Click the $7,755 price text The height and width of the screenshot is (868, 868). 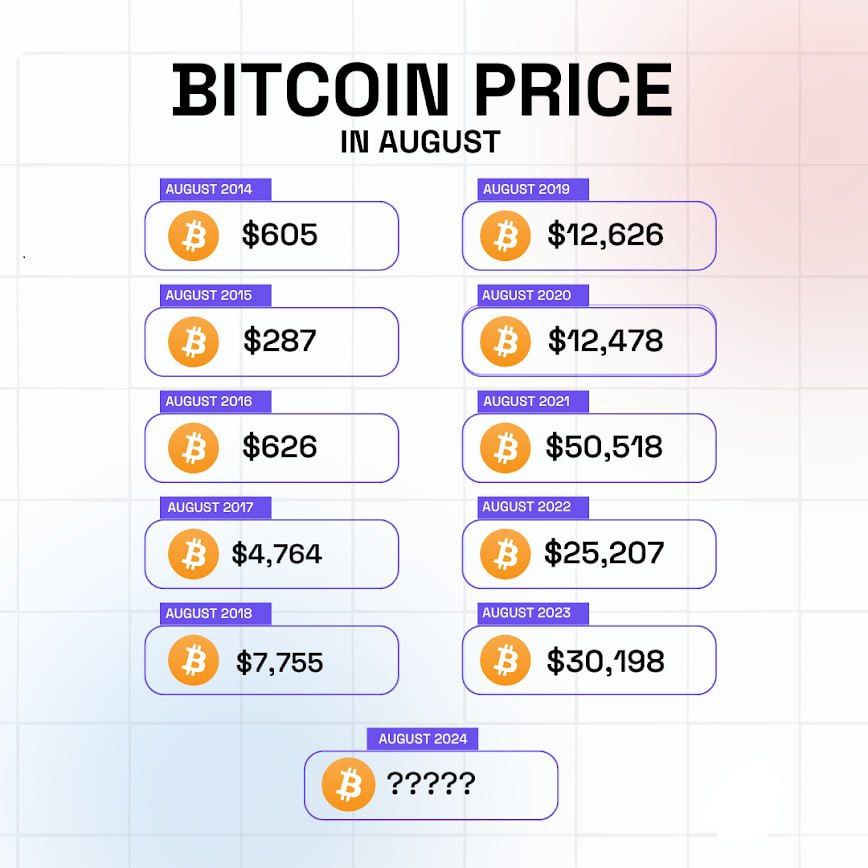pos(280,662)
